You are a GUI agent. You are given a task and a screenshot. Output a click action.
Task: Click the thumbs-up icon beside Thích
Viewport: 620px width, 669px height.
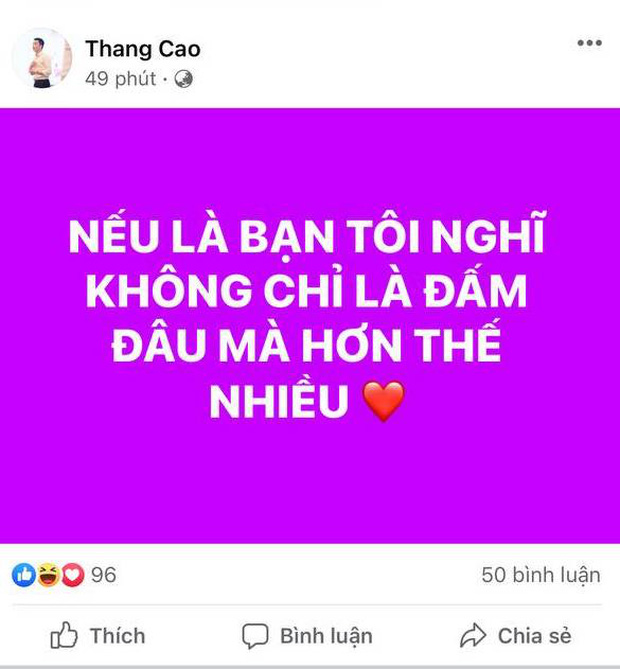[64, 635]
